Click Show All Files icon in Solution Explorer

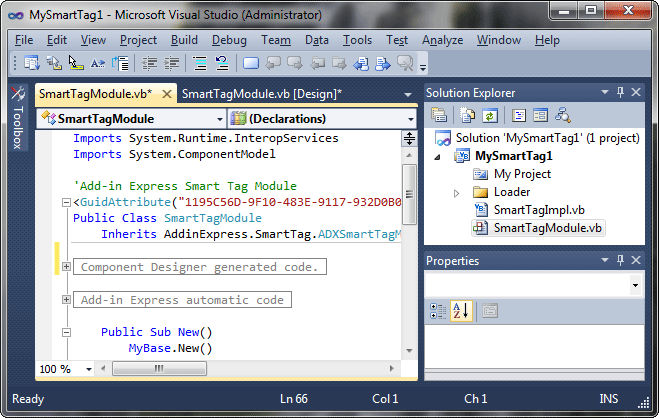[467, 115]
